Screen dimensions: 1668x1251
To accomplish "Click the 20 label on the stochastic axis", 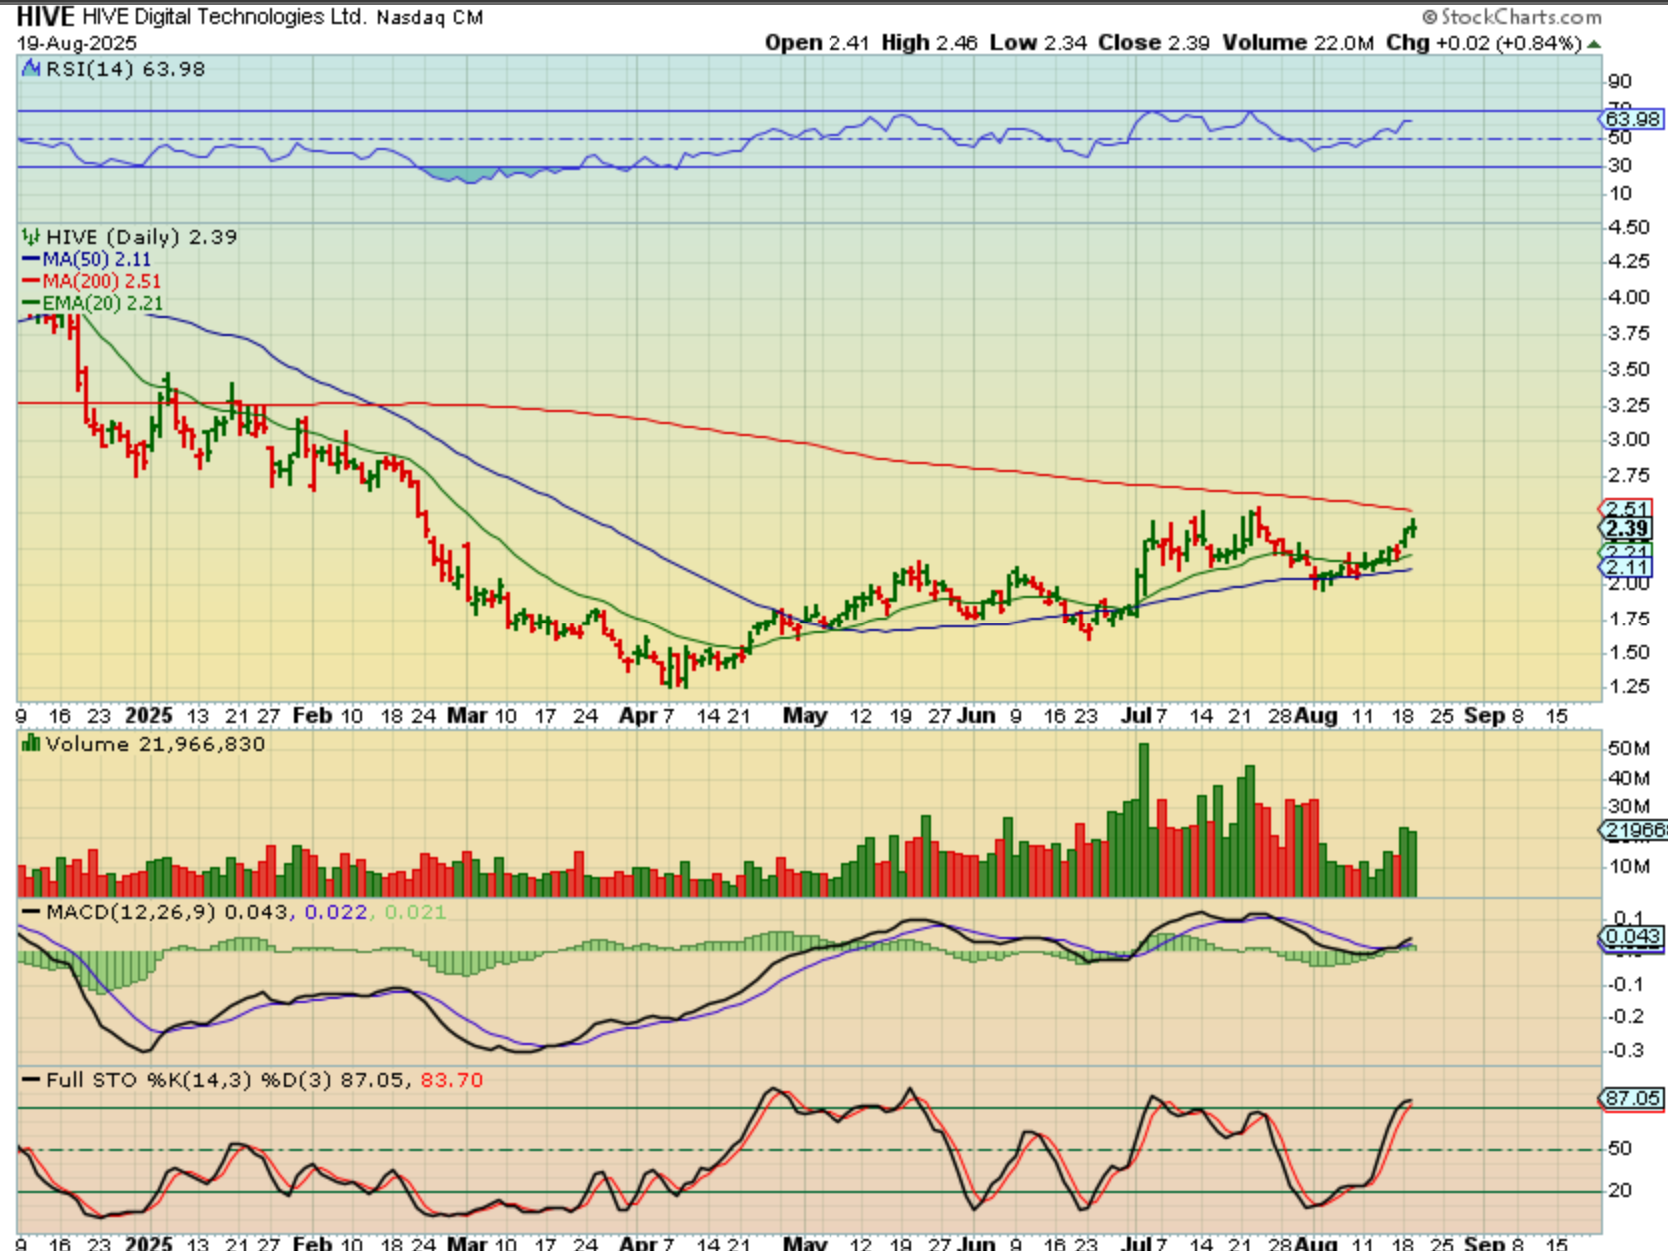I will 1619,1190.
